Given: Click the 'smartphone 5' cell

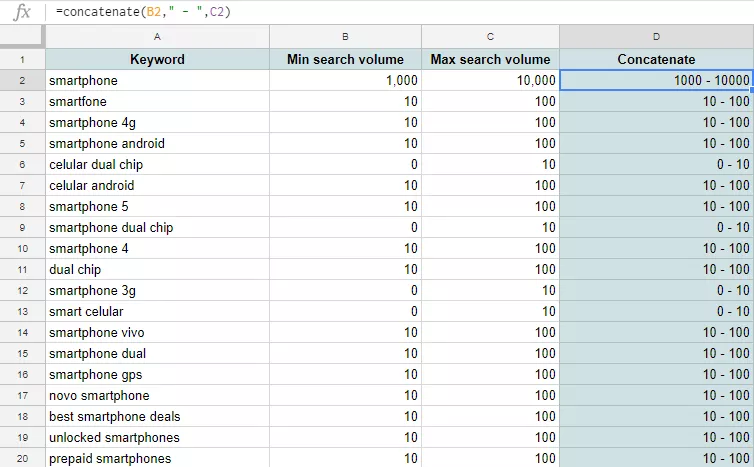Looking at the screenshot, I should (157, 206).
